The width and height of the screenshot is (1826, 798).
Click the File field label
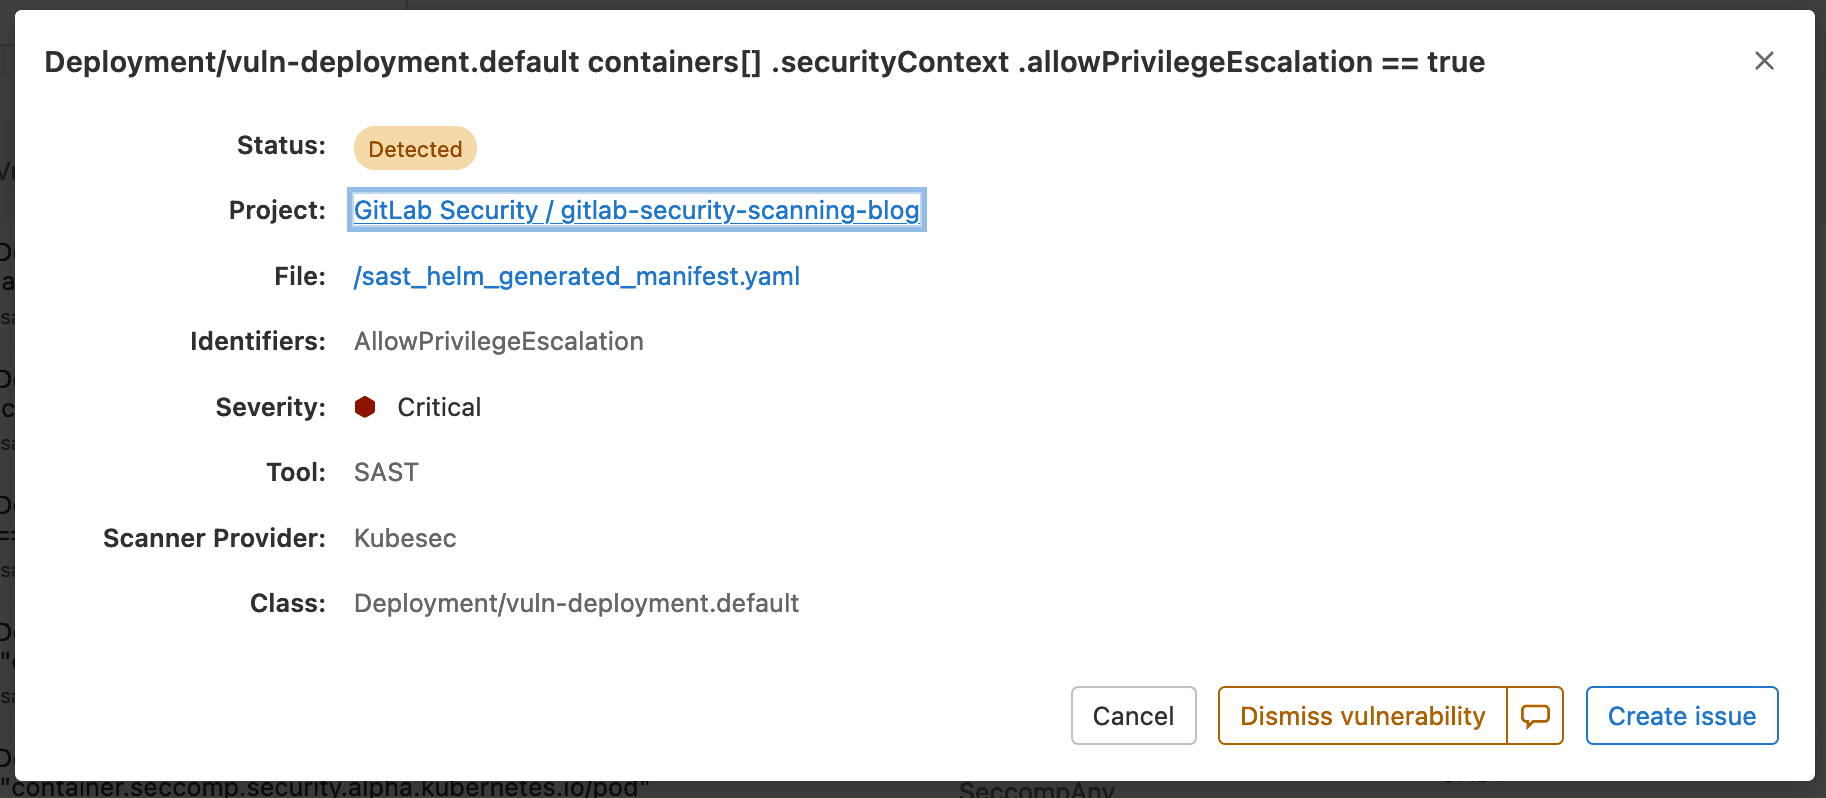[300, 276]
